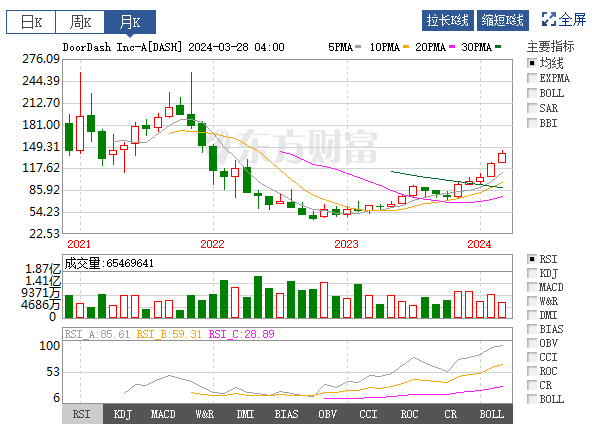This screenshot has height=430, width=592.
Task: Click the RSI_A:85.61 value
Action: [97, 334]
